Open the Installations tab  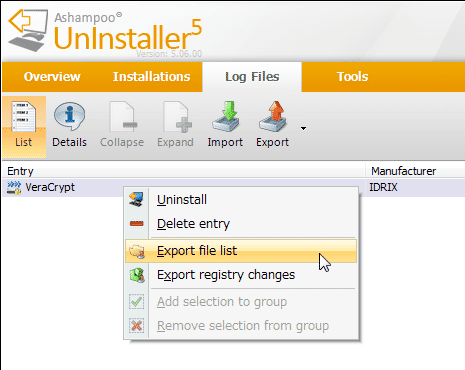pos(152,77)
